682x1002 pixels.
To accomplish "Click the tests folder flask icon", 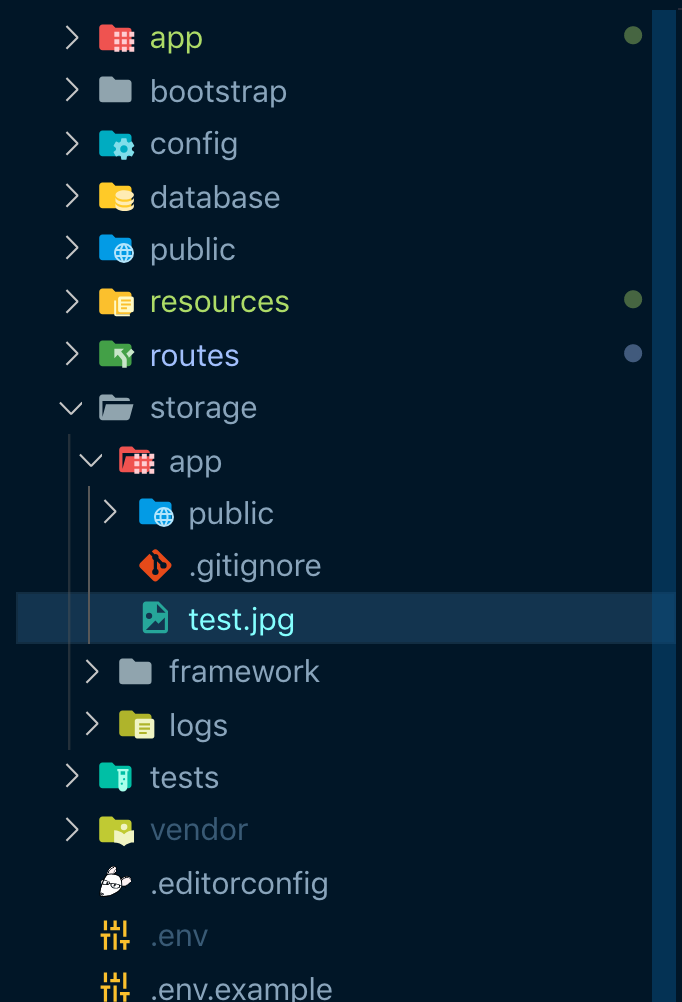I will [116, 777].
